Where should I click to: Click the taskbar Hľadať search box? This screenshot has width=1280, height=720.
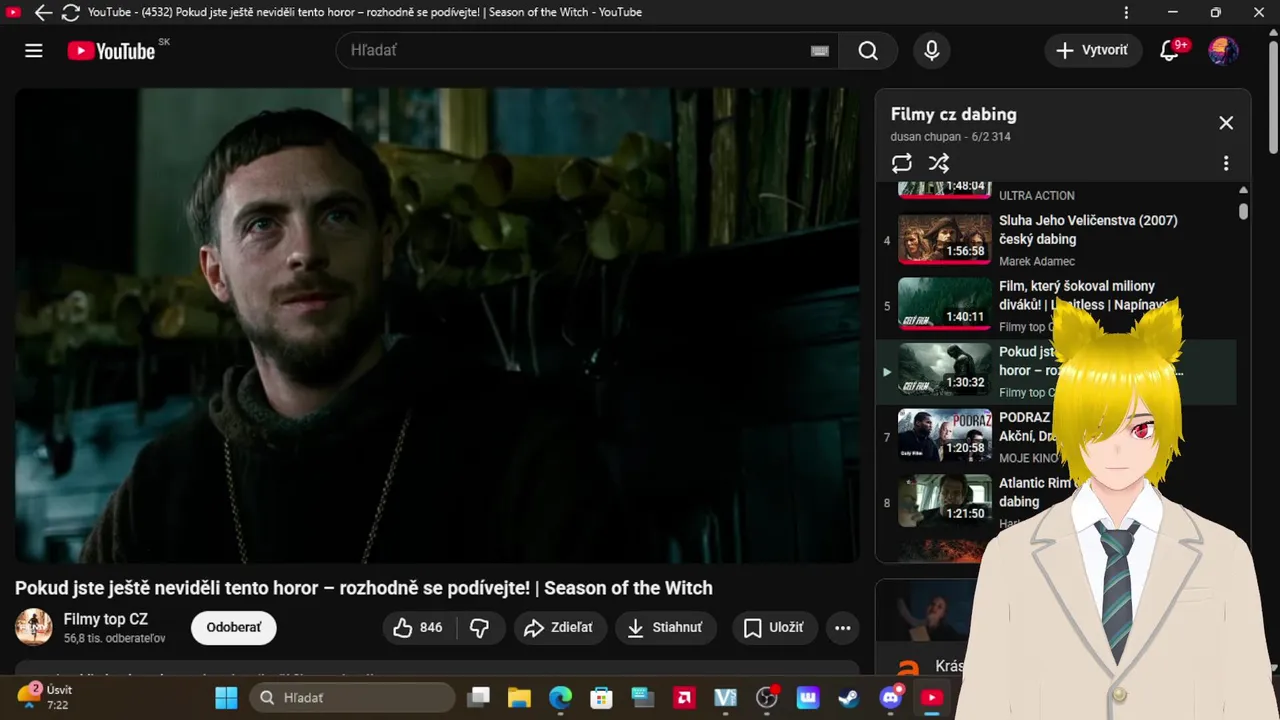click(352, 697)
